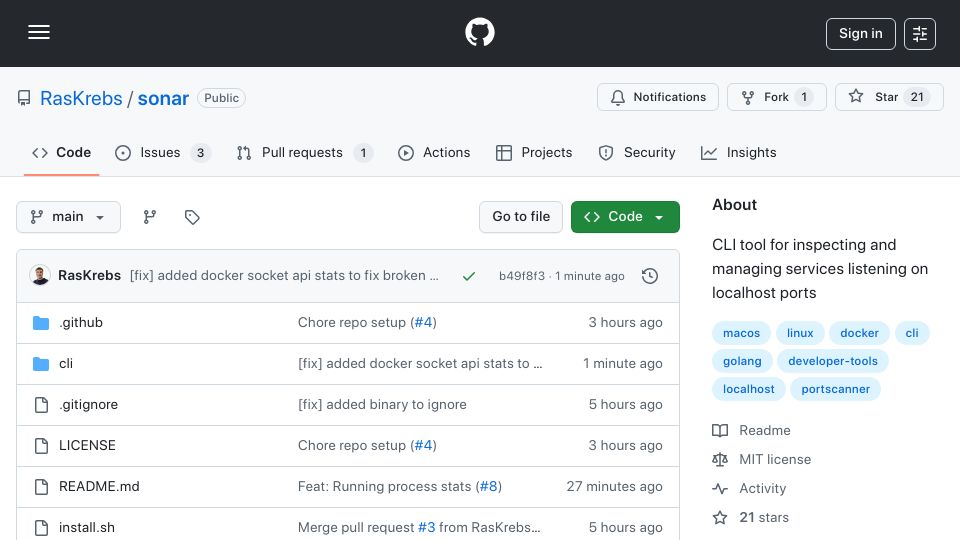
Task: Click the cli folder icon
Action: pos(41,364)
